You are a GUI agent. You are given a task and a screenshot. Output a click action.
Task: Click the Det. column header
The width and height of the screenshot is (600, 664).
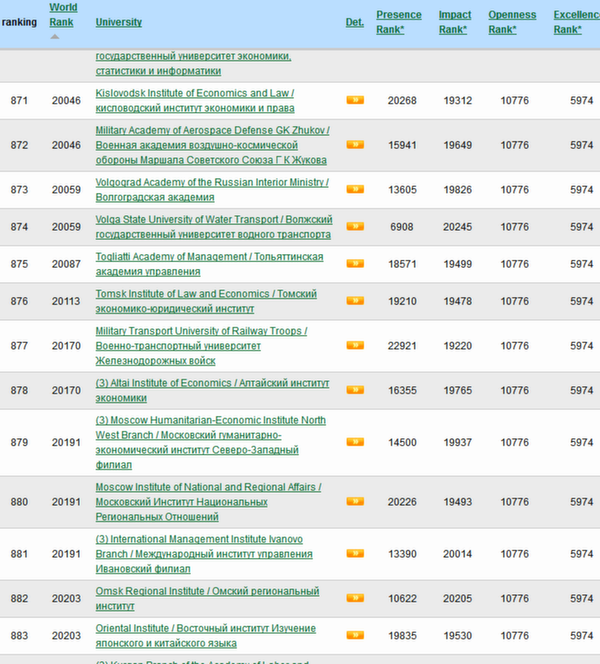click(x=354, y=22)
